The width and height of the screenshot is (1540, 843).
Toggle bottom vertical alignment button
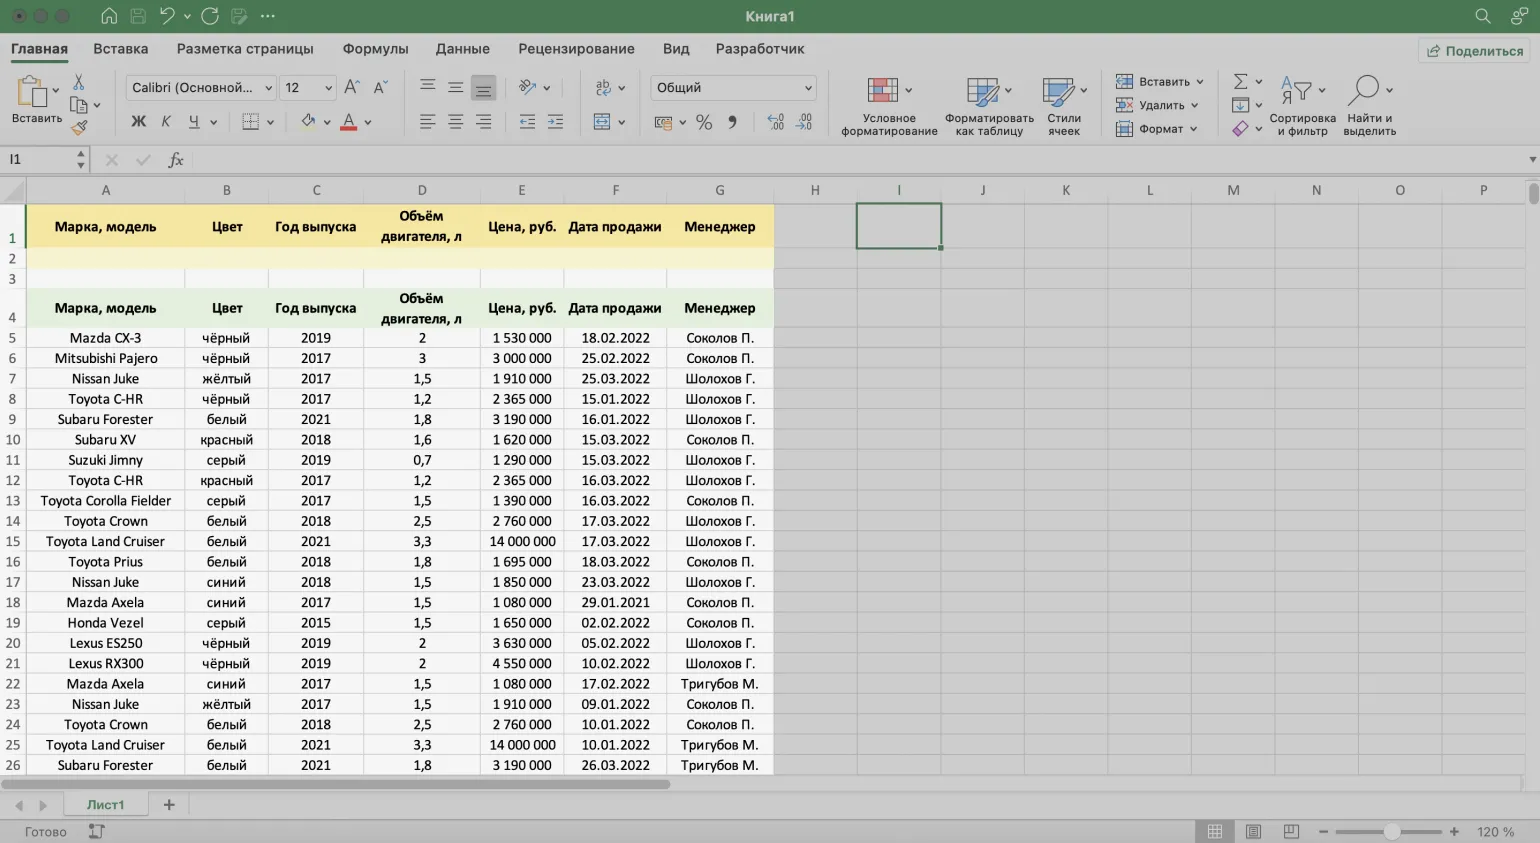(483, 88)
